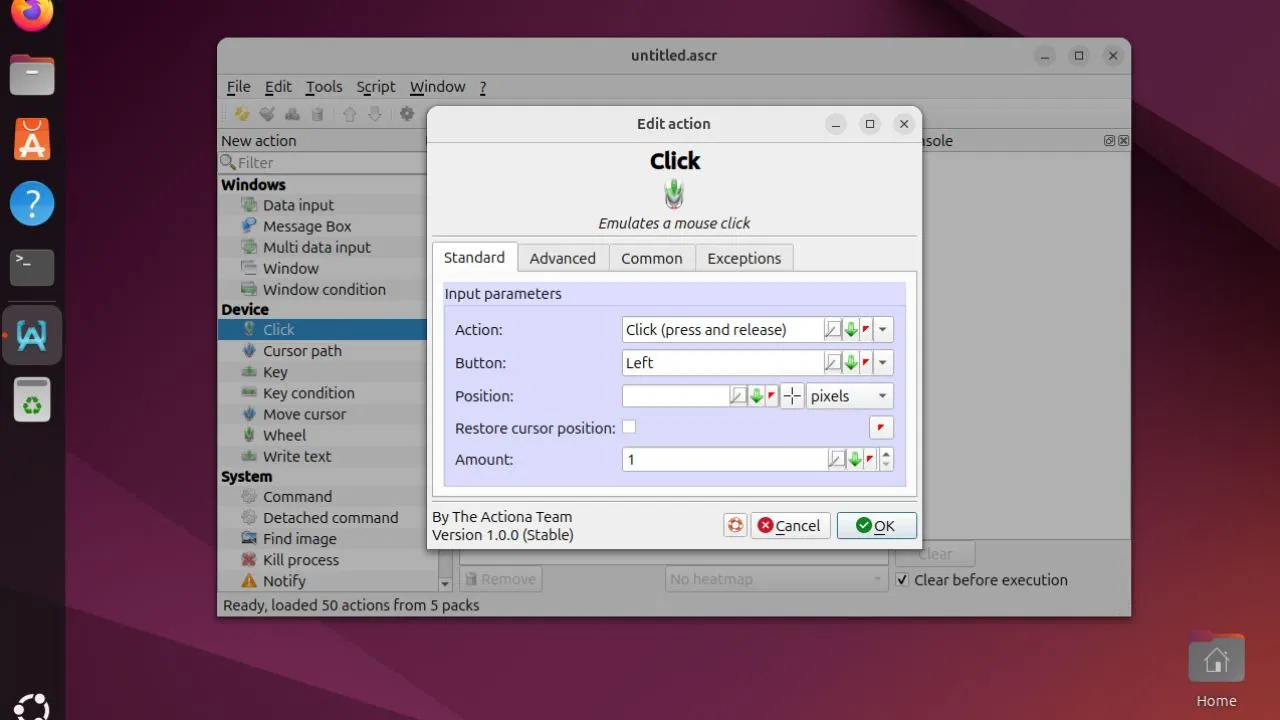Cancel the Edit action dialog
The image size is (1280, 720).
pos(790,525)
